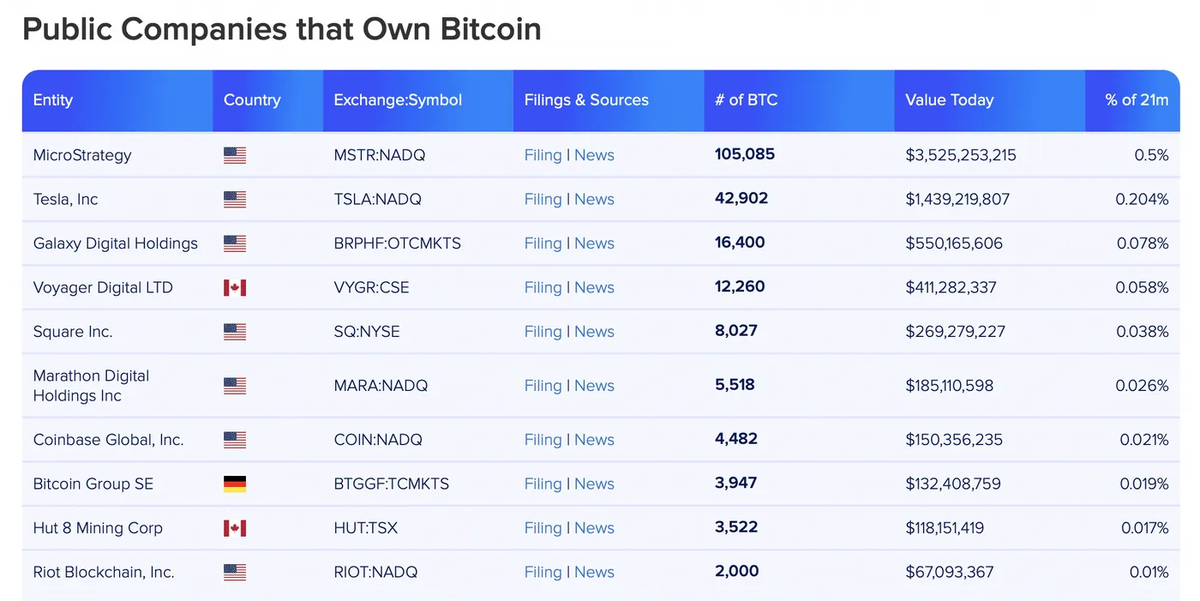The image size is (1200, 601).
Task: Open Tesla News link
Action: coord(594,199)
